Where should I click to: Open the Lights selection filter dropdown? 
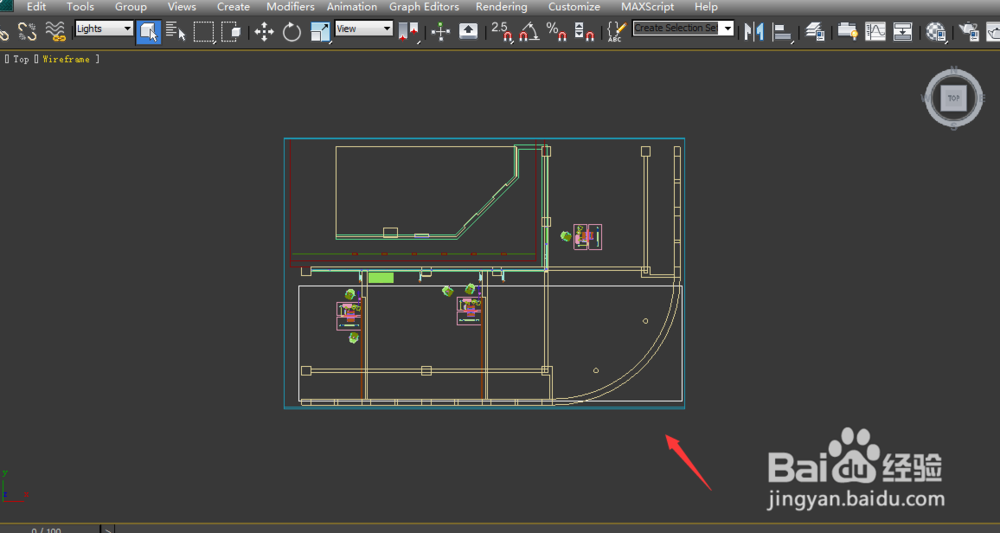point(104,29)
